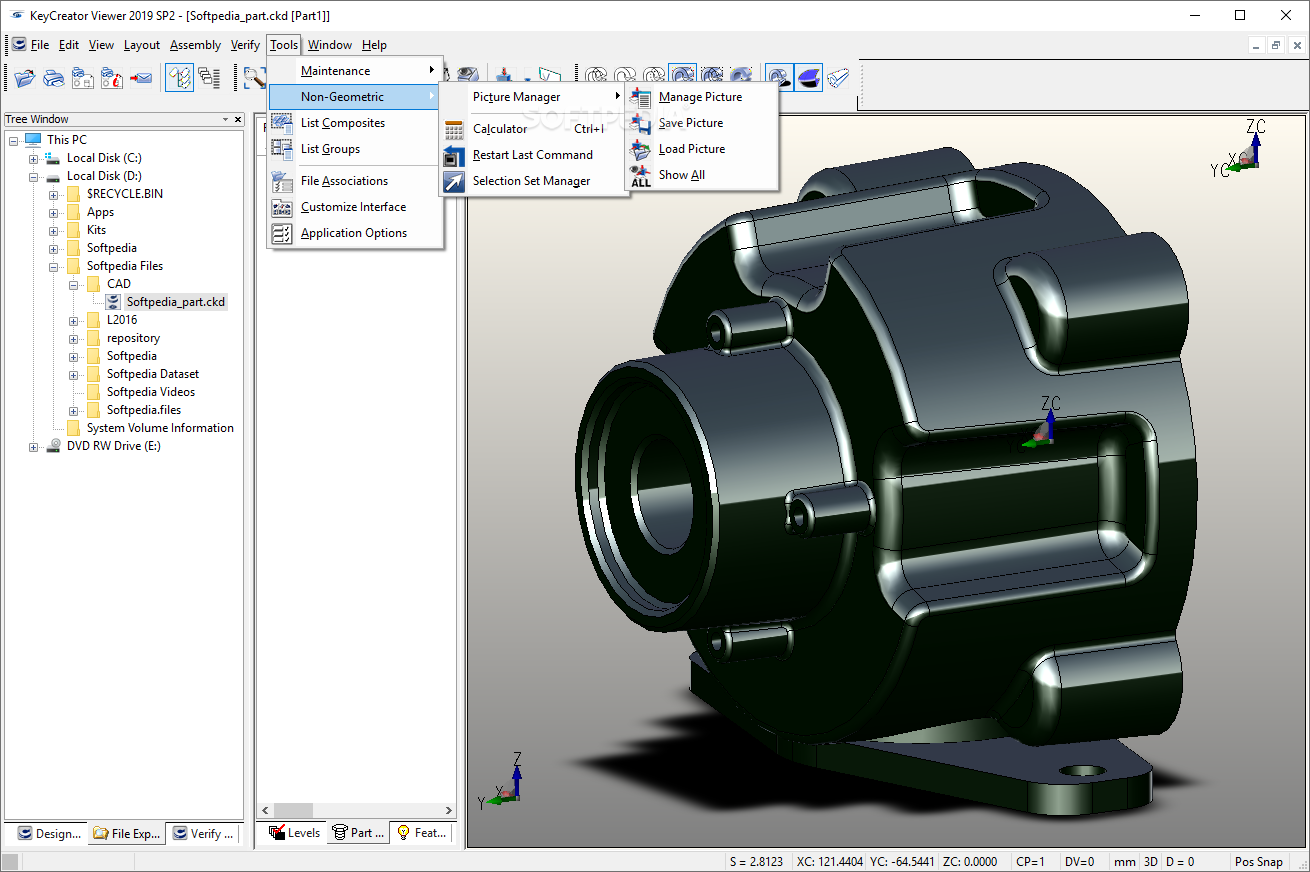Click the send by e-mail toolbar icon
The width and height of the screenshot is (1310, 872).
pos(141,77)
